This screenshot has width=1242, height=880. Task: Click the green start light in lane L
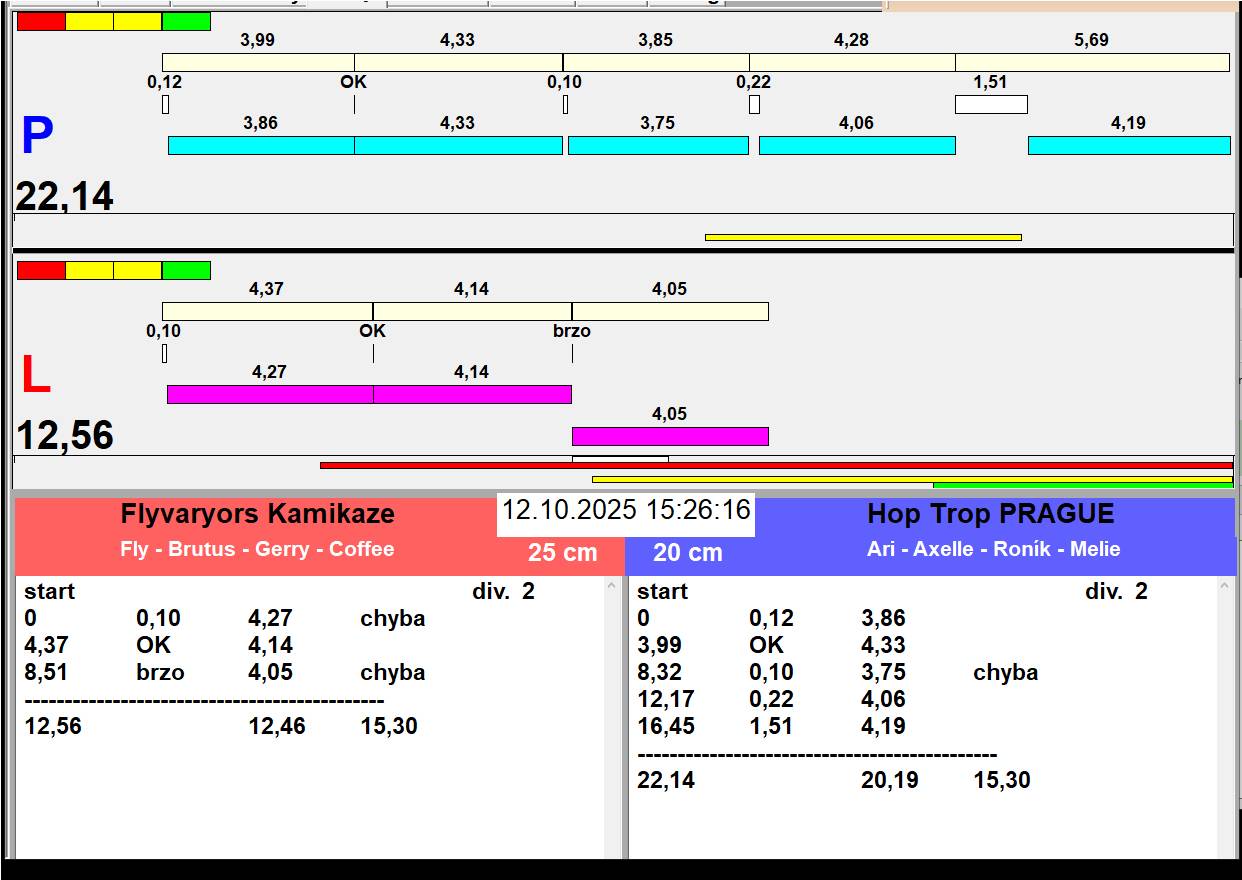click(186, 270)
